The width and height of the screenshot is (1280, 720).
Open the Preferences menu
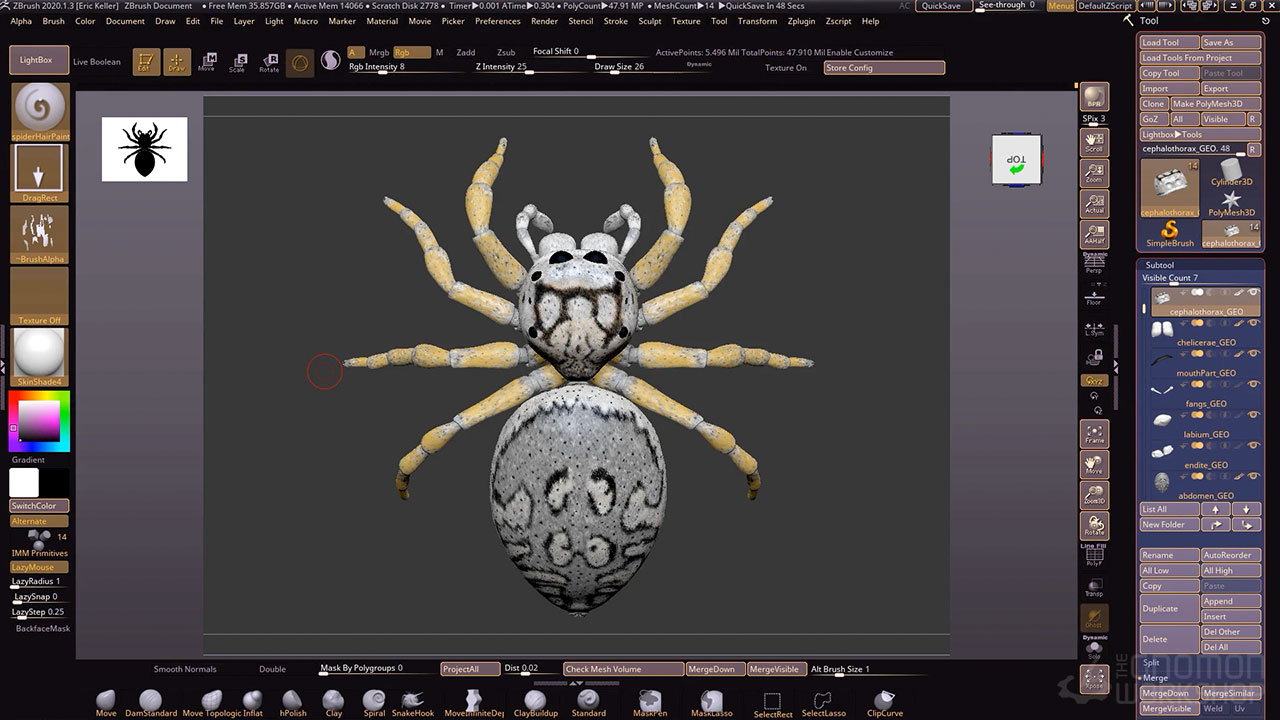[x=497, y=21]
